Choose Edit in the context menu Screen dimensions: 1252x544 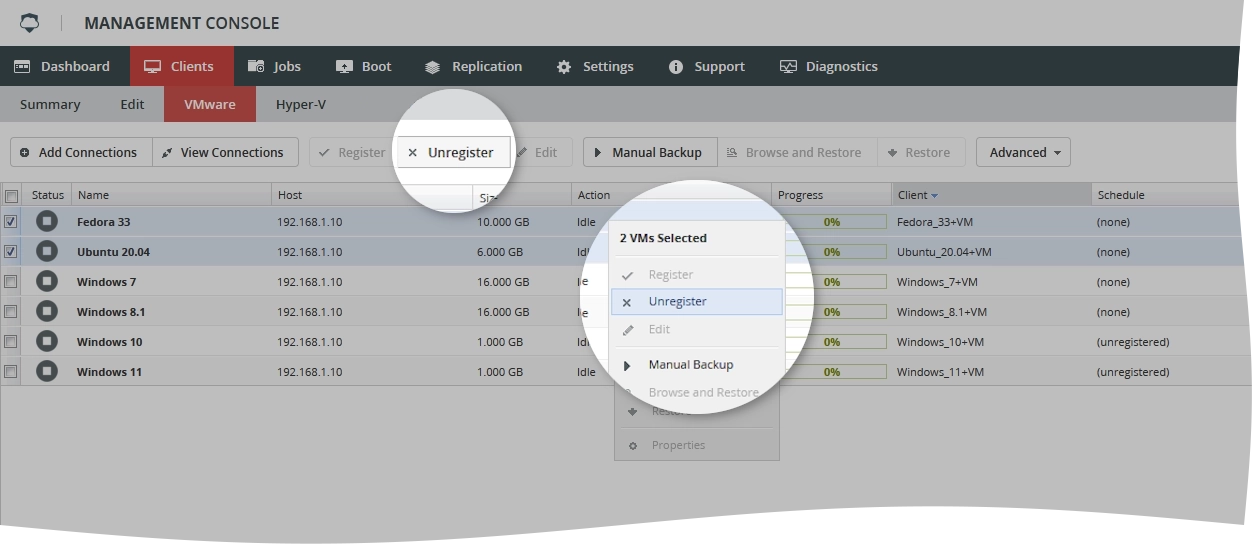(x=696, y=329)
